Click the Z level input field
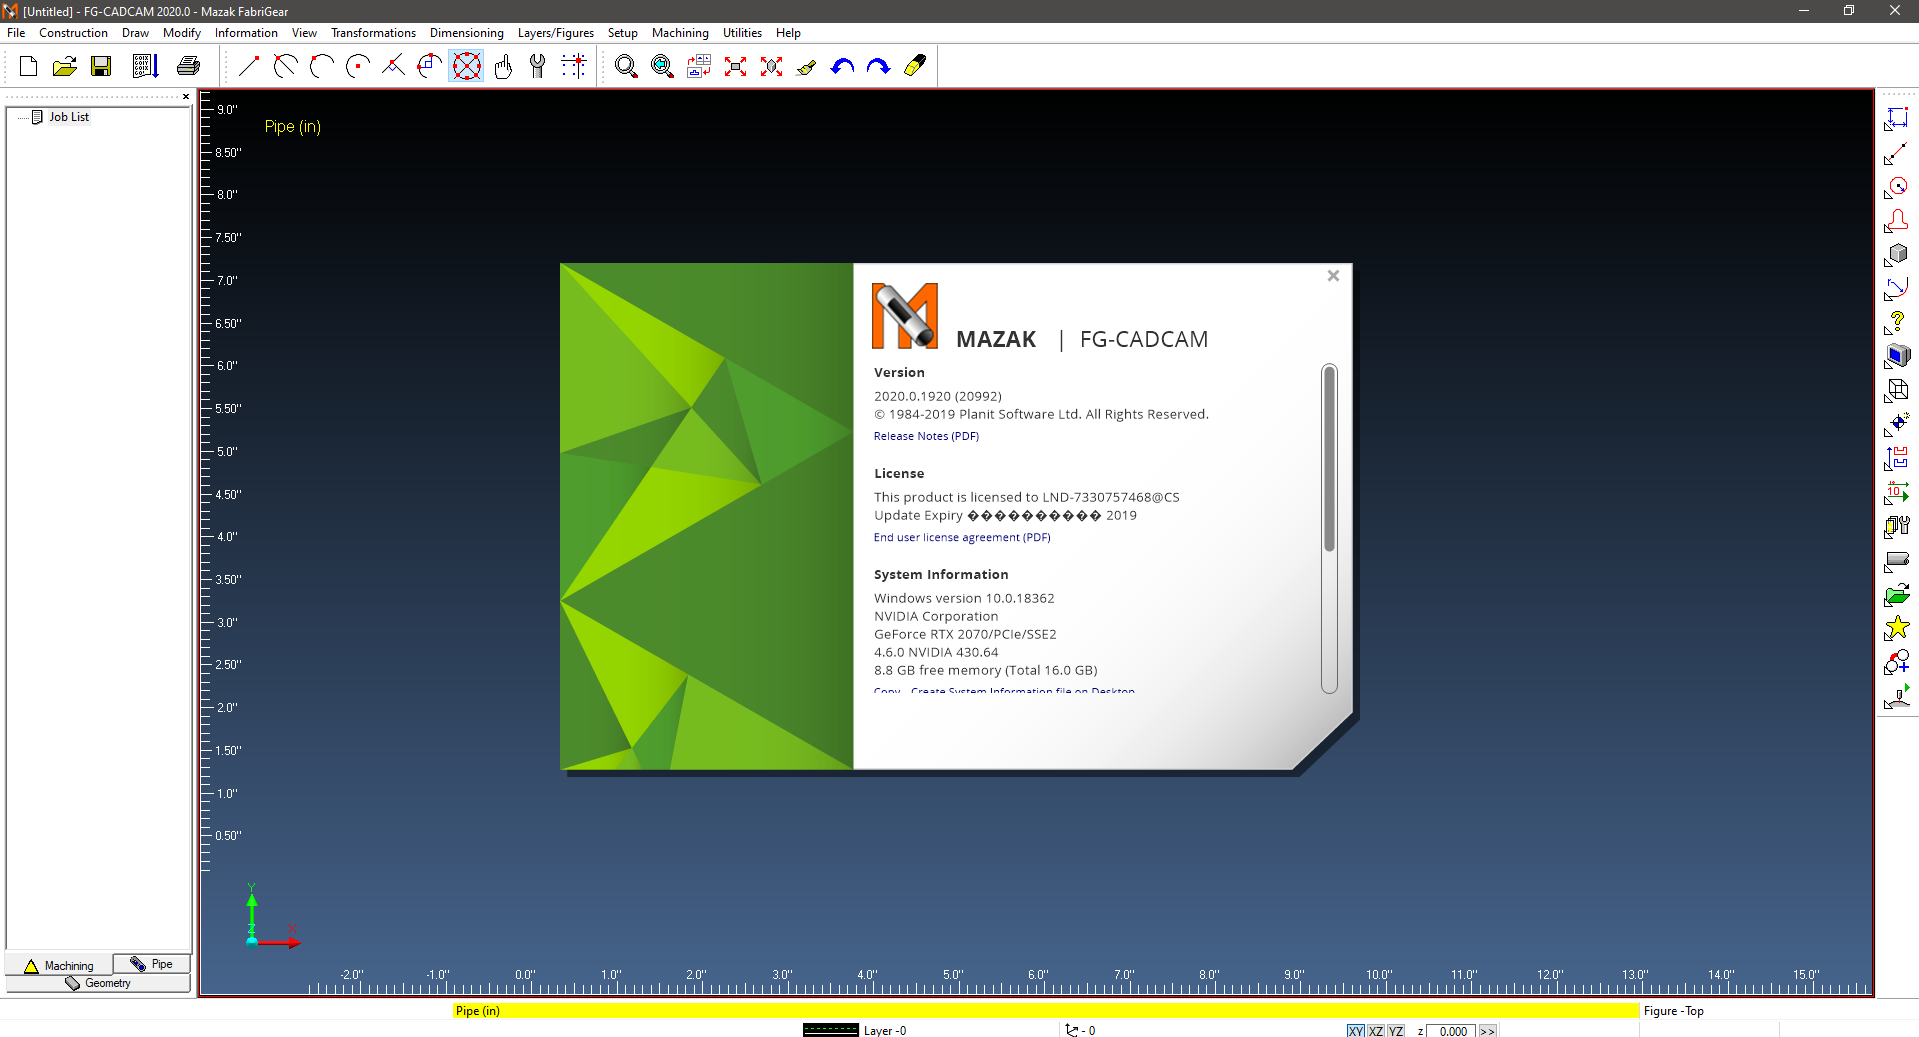 [1451, 1031]
